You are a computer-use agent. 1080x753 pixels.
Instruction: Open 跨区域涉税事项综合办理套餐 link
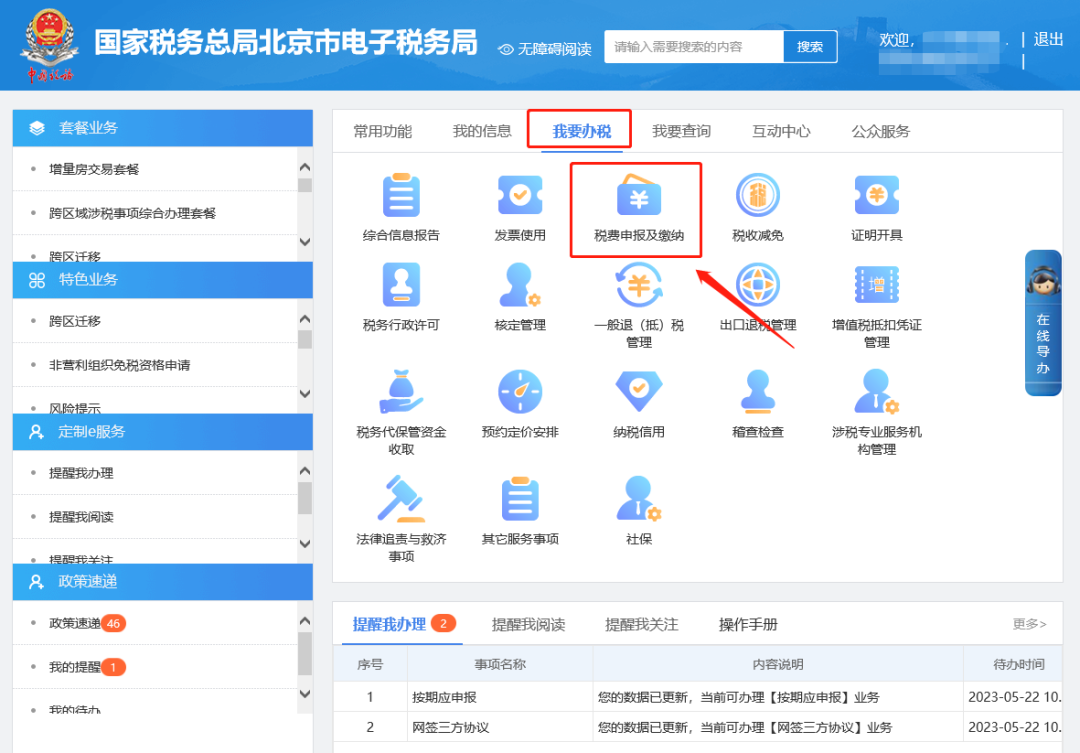coord(132,214)
